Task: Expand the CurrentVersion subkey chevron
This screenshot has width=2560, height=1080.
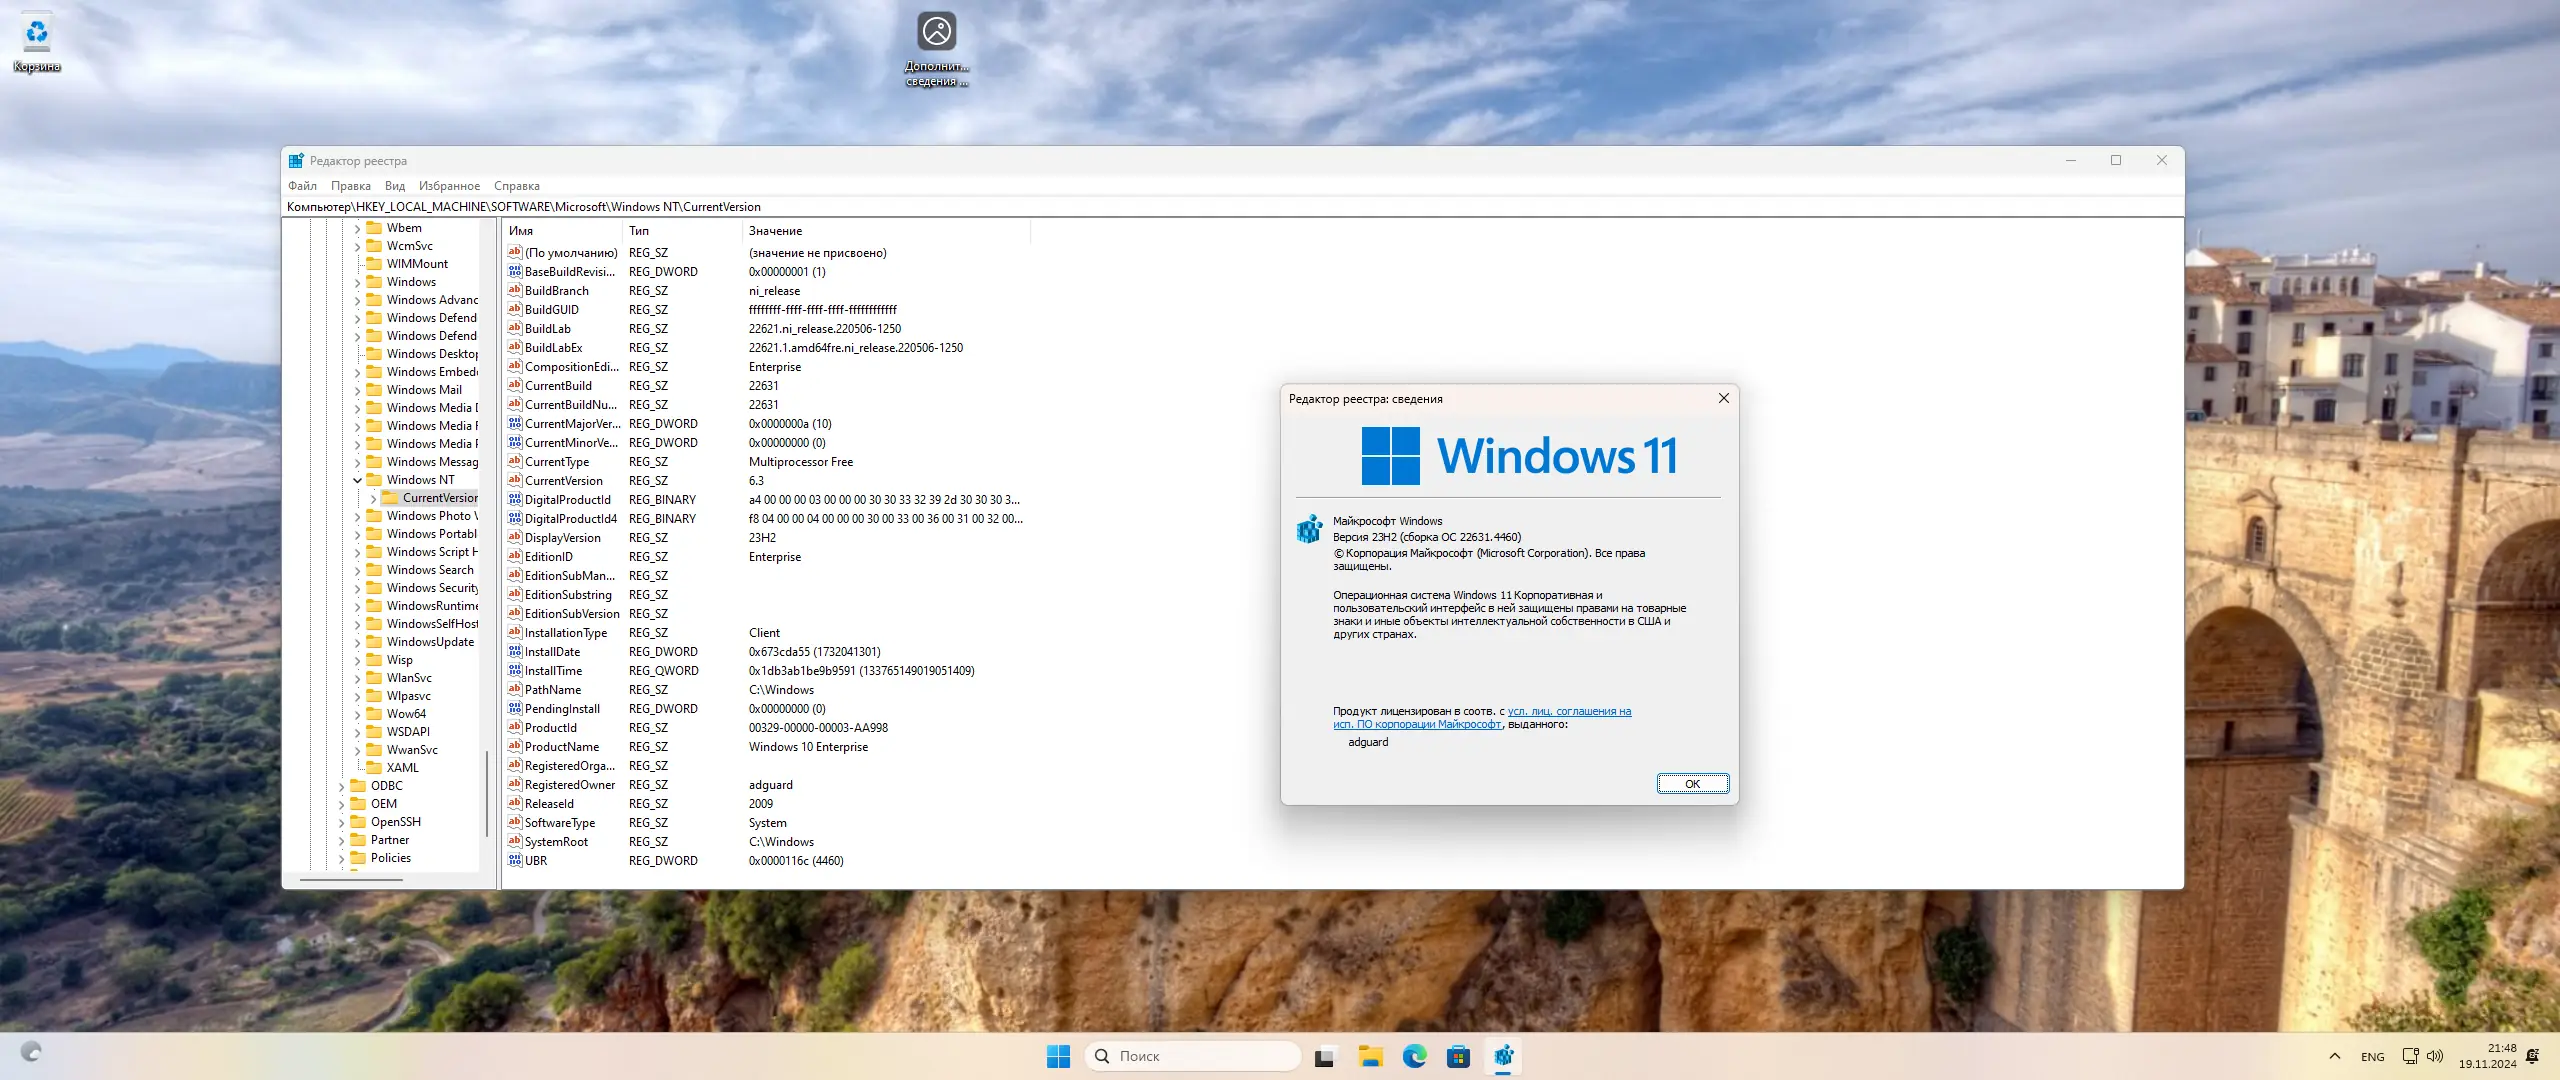Action: point(373,498)
